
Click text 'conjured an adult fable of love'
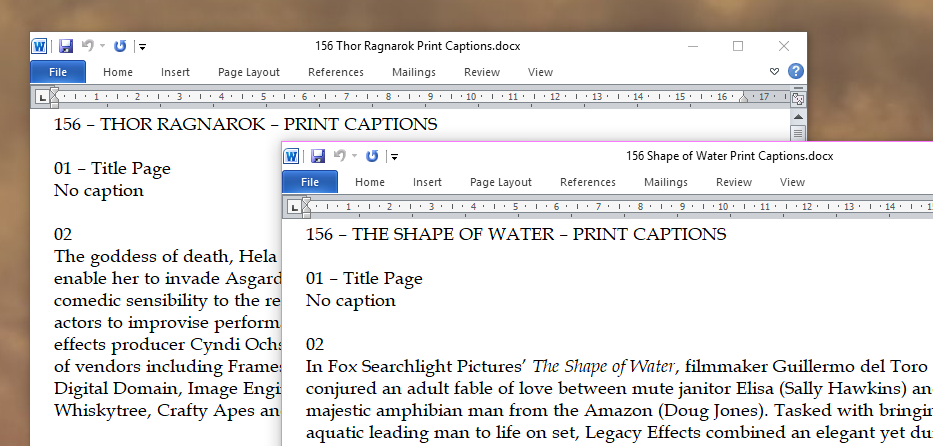pos(428,389)
